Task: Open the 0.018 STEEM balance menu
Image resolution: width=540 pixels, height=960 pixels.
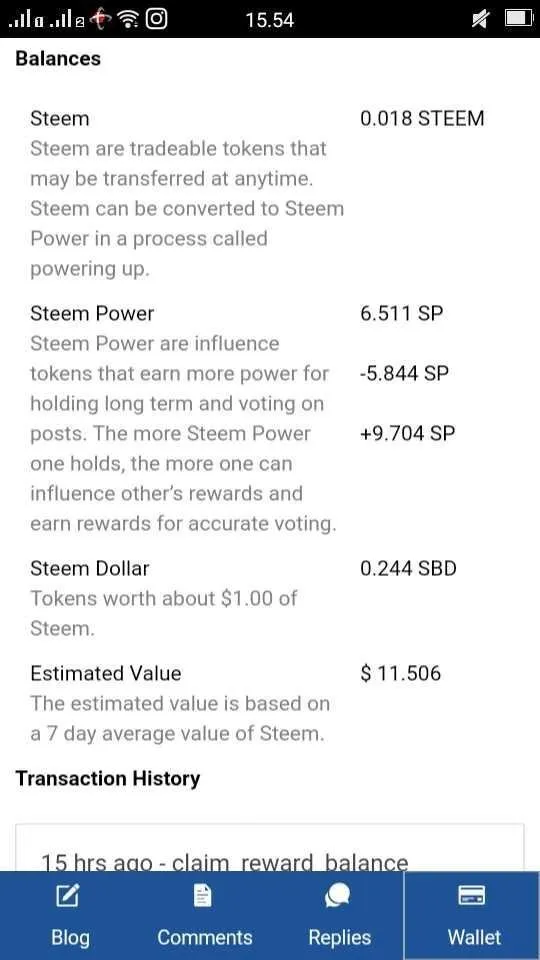Action: tap(422, 118)
